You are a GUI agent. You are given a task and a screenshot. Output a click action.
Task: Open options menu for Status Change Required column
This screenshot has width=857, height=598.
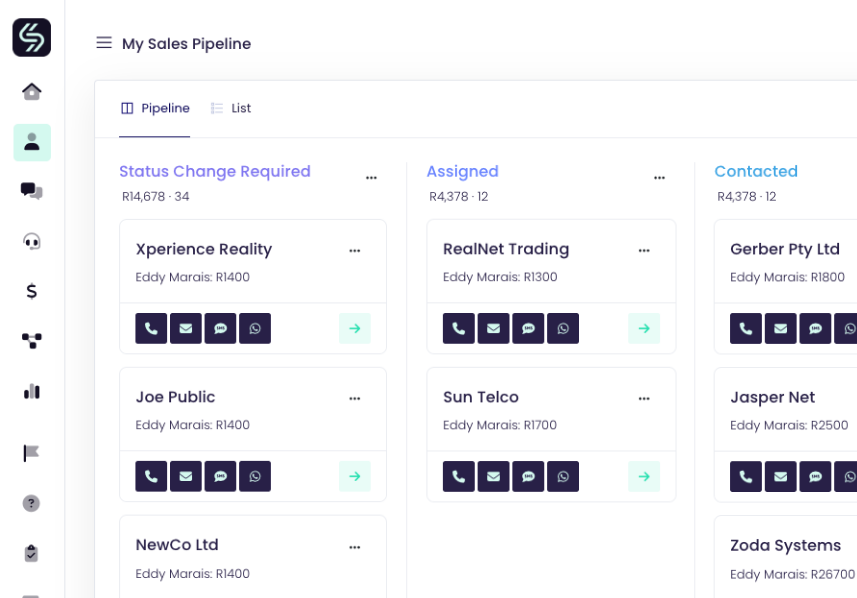pos(371,178)
